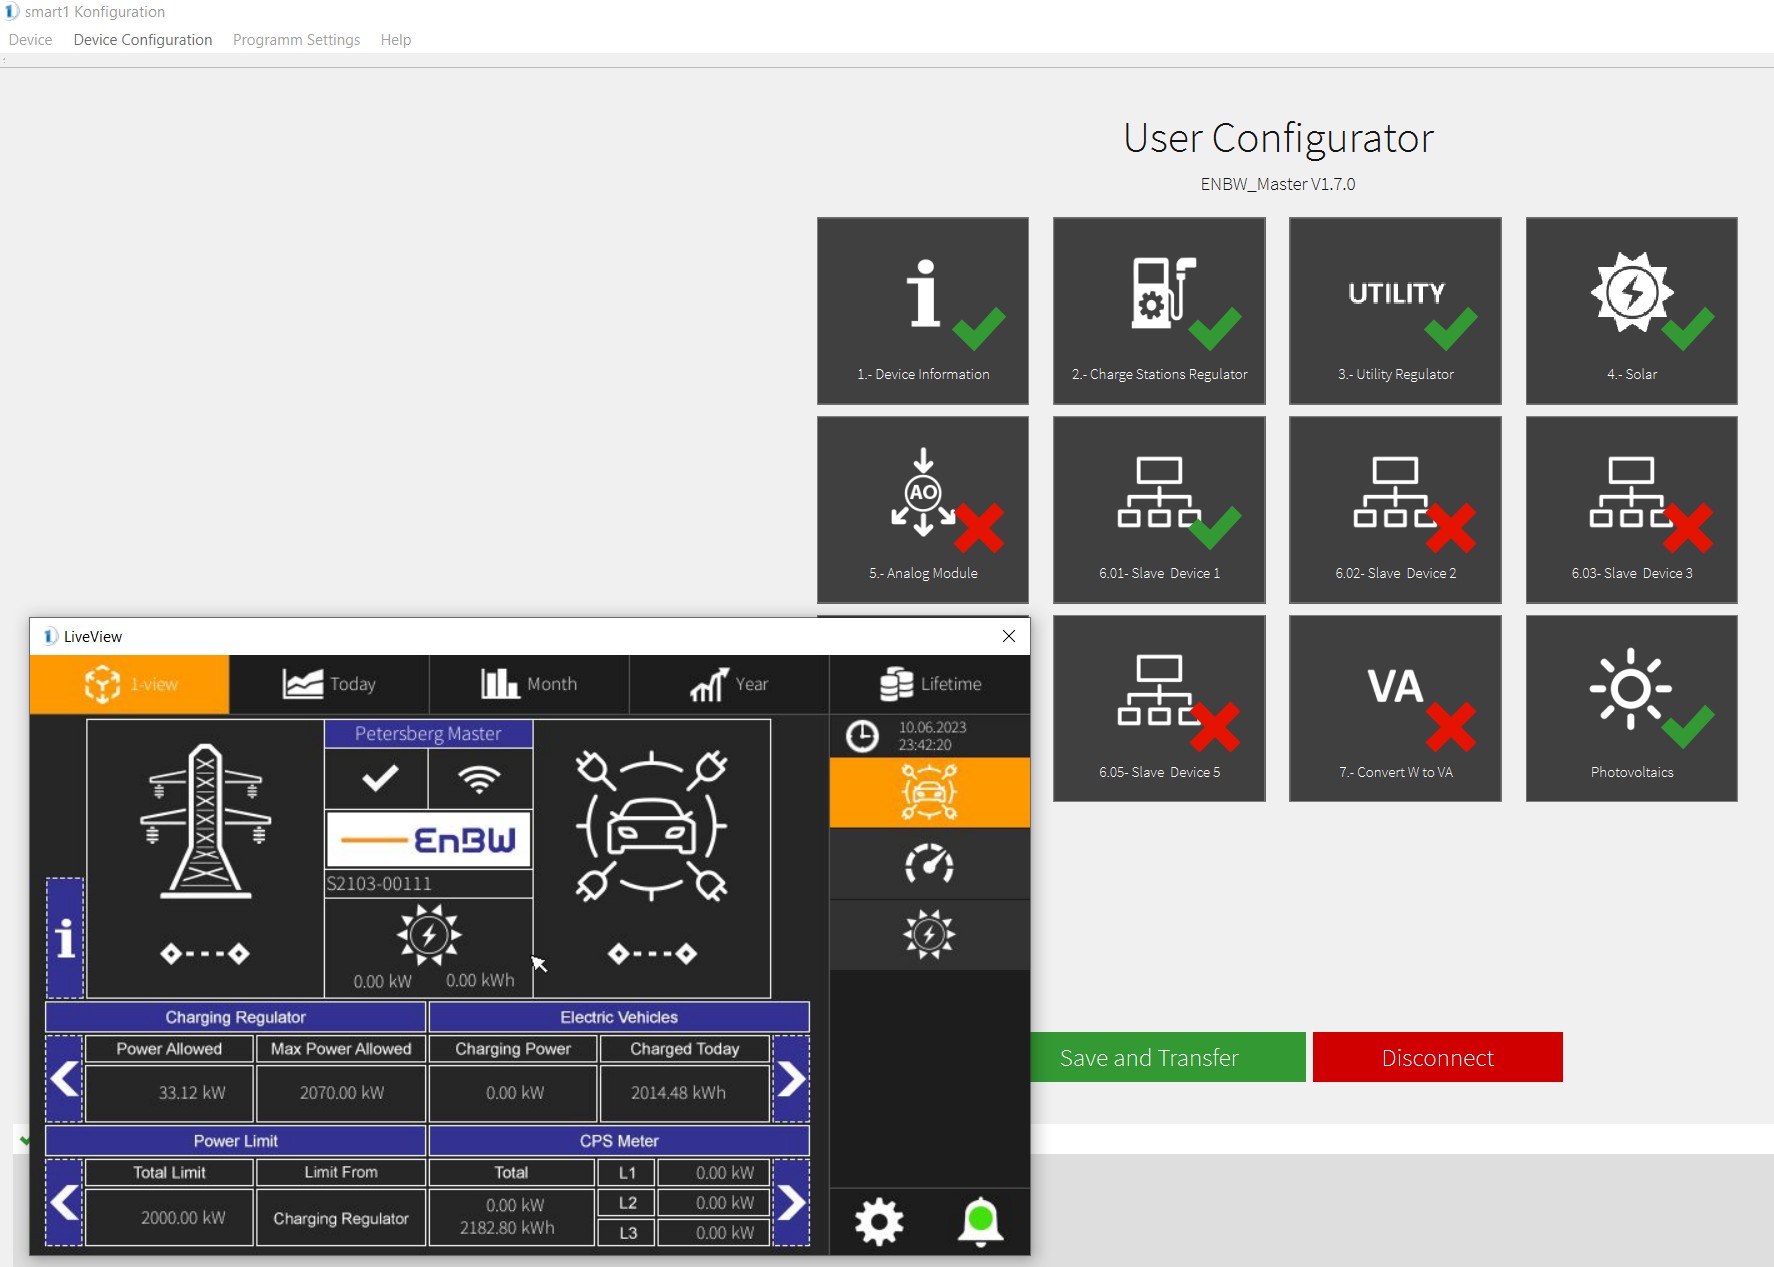This screenshot has width=1774, height=1267.
Task: Open LiveView settings via gear icon
Action: pos(879,1221)
